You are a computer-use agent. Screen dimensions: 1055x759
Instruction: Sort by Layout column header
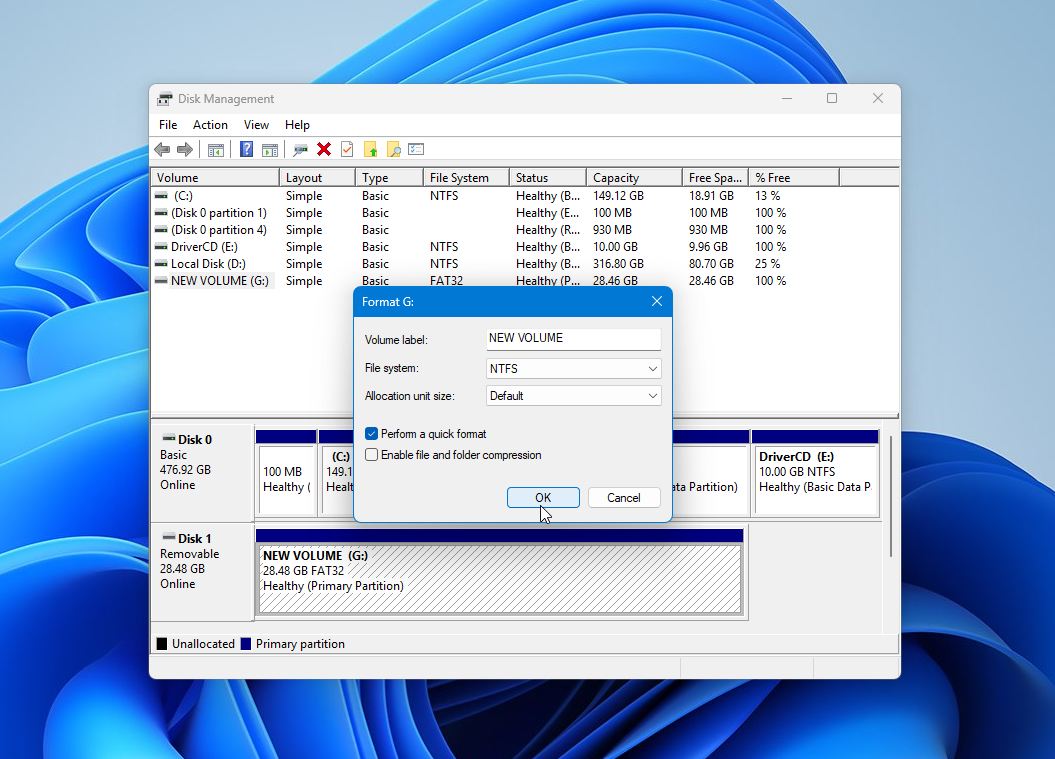(317, 178)
